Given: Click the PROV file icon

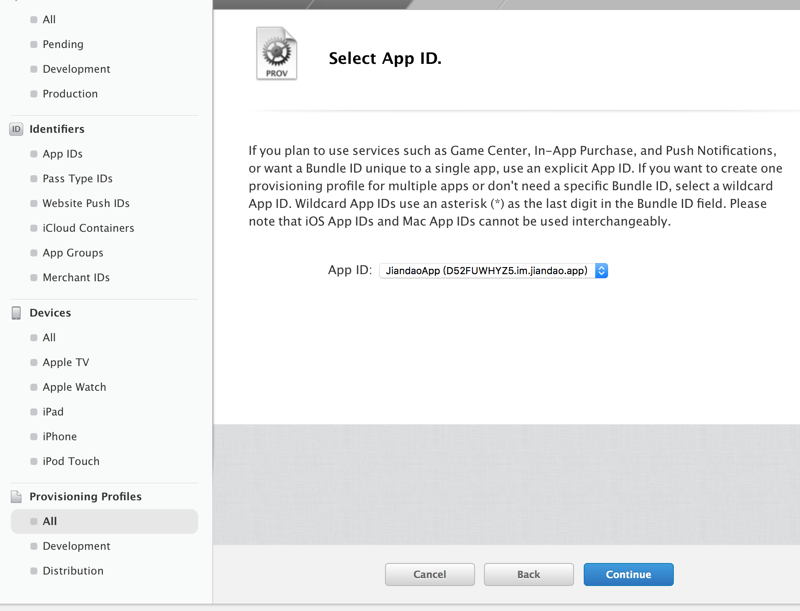Looking at the screenshot, I should 277,54.
